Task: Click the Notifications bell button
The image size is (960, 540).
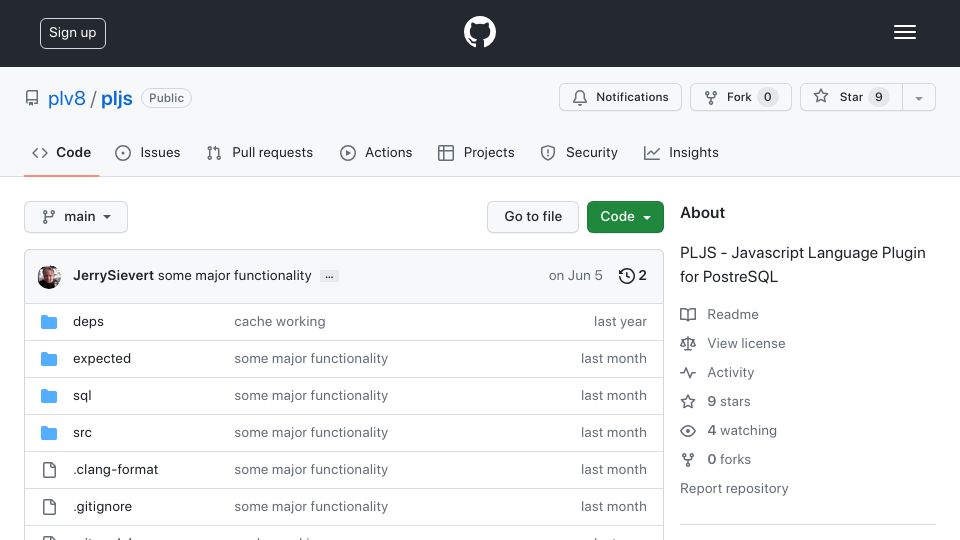Action: (x=620, y=97)
